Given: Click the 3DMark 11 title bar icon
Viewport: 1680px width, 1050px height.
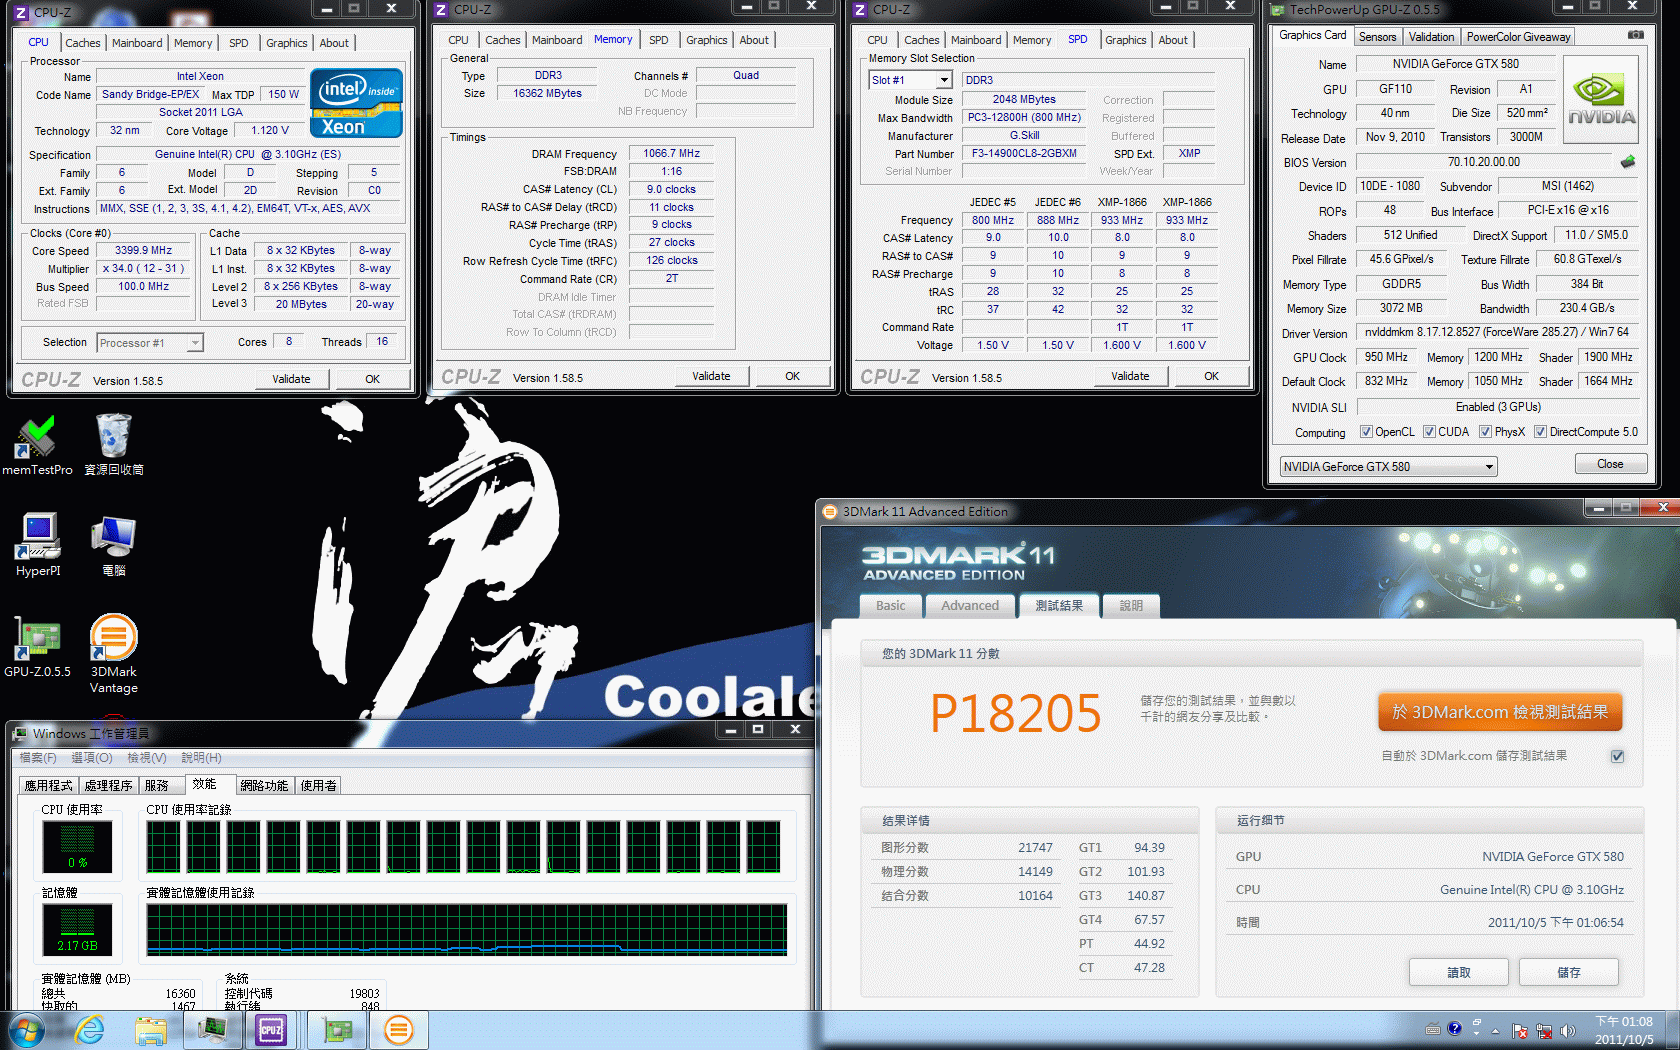Looking at the screenshot, I should (829, 511).
